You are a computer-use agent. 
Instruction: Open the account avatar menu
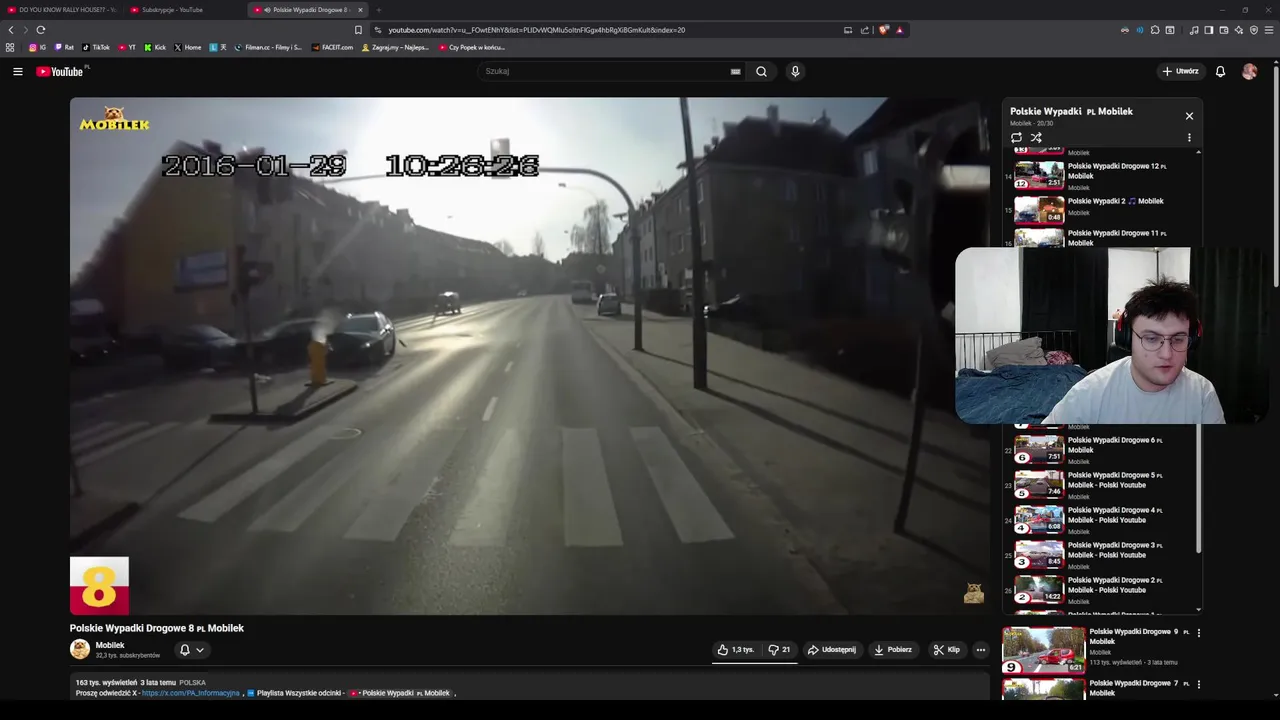point(1249,71)
